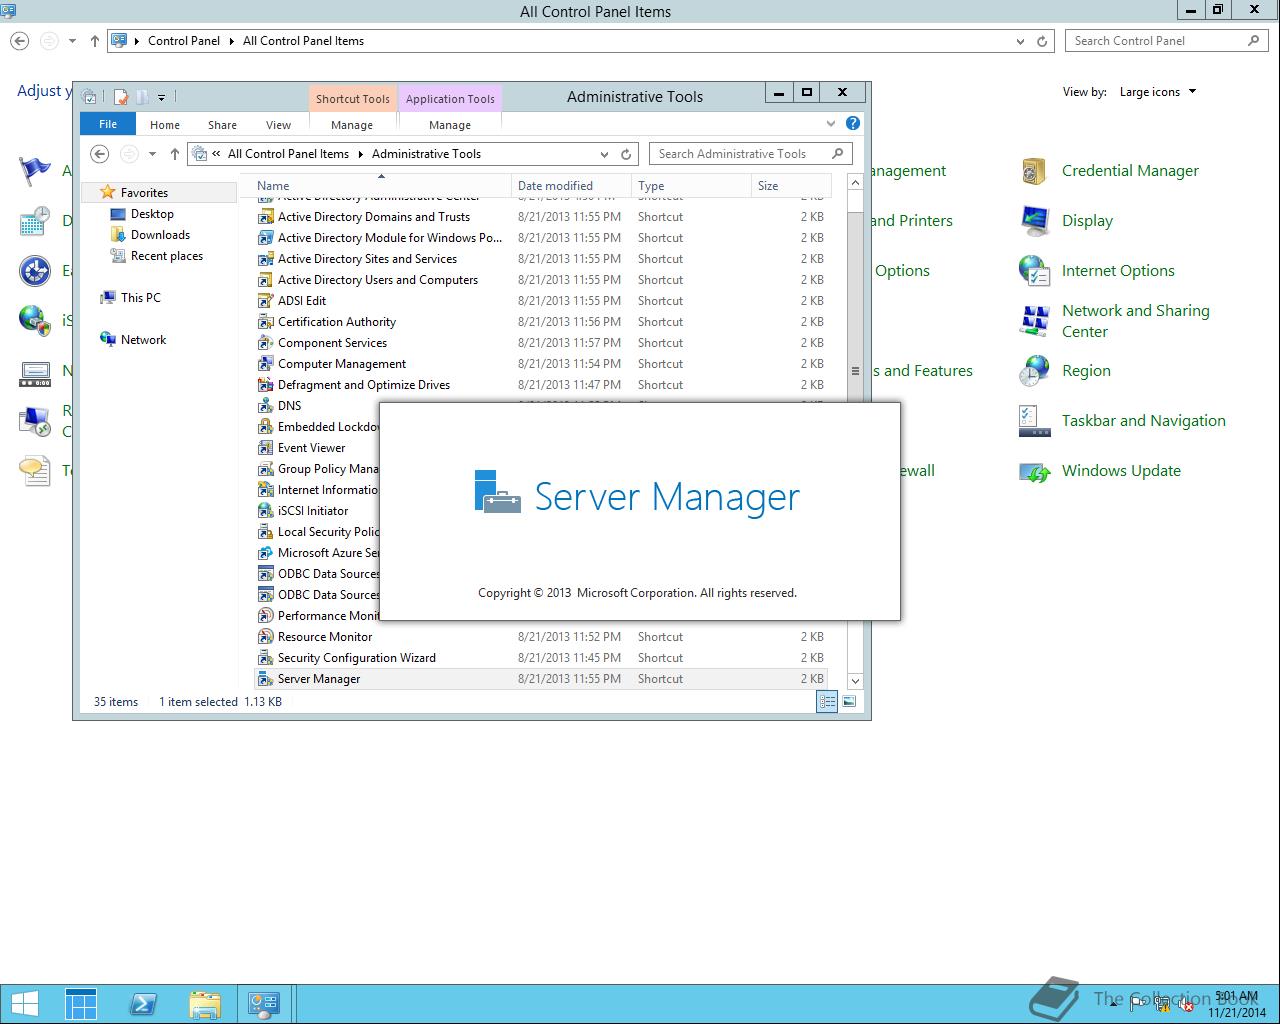Sort by the Size column header

click(791, 186)
